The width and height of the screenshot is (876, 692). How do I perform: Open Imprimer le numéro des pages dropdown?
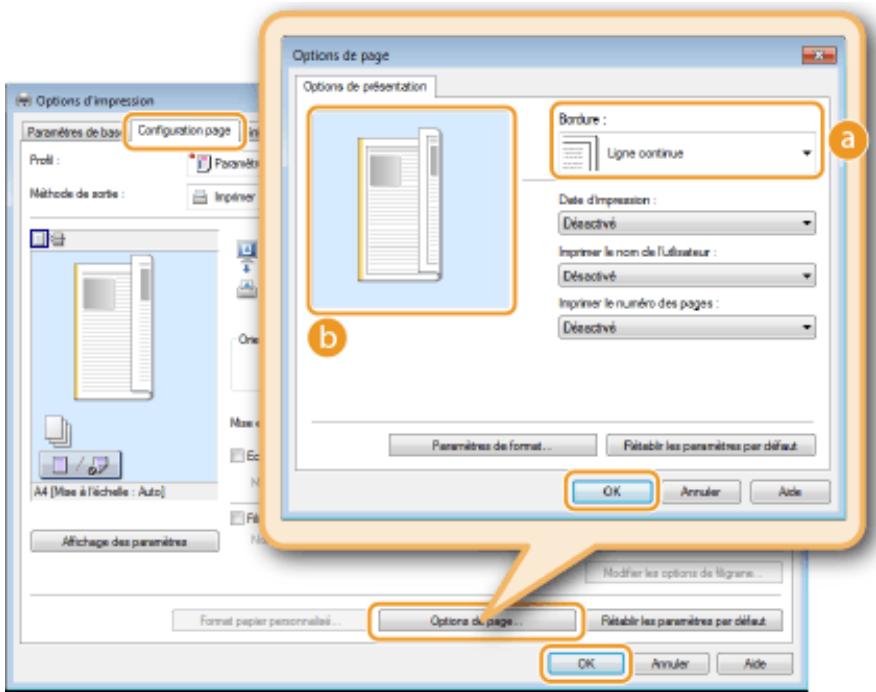pos(687,327)
